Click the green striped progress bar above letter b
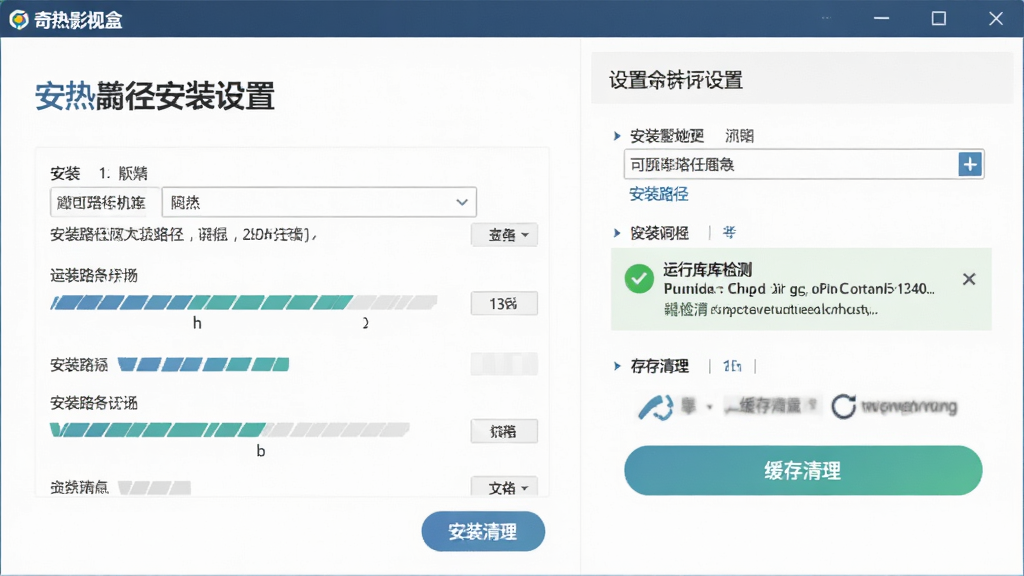 (x=230, y=430)
